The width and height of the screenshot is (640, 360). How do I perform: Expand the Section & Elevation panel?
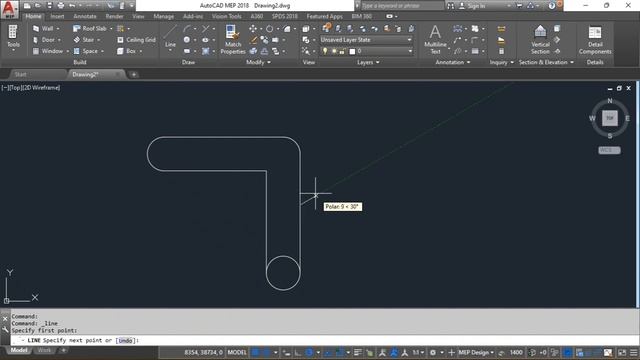(546, 62)
